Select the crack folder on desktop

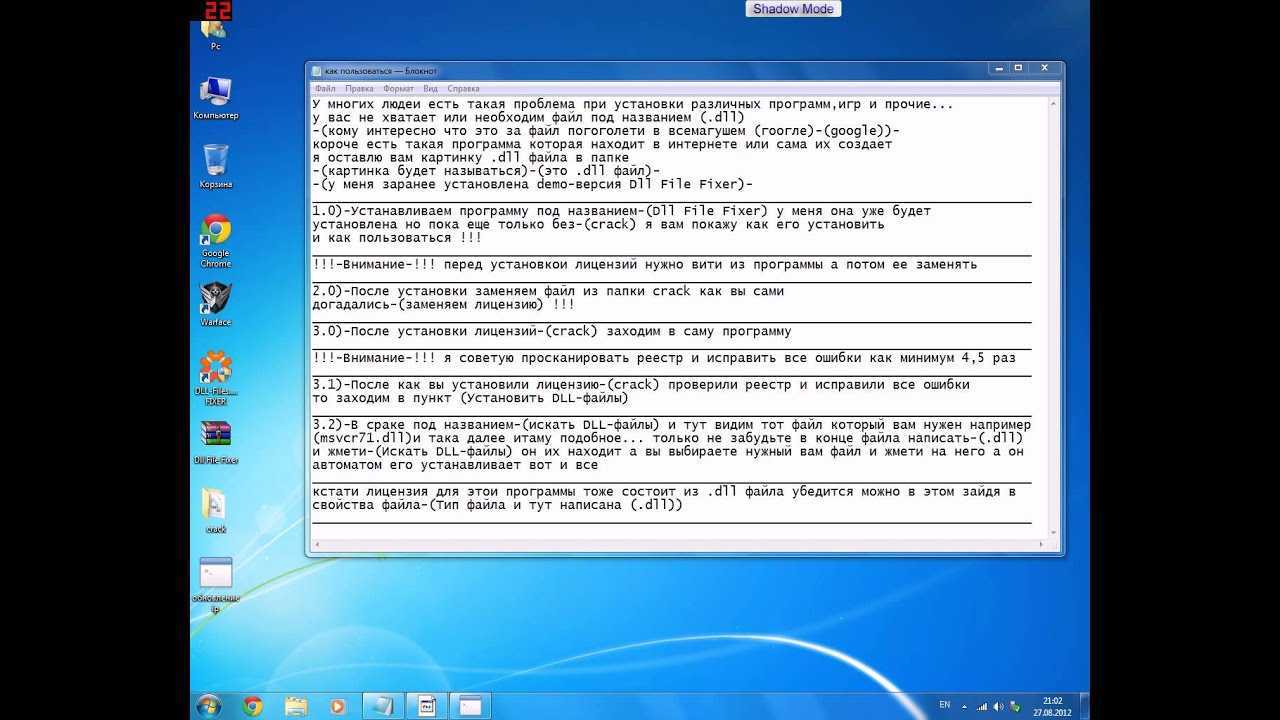tap(216, 510)
